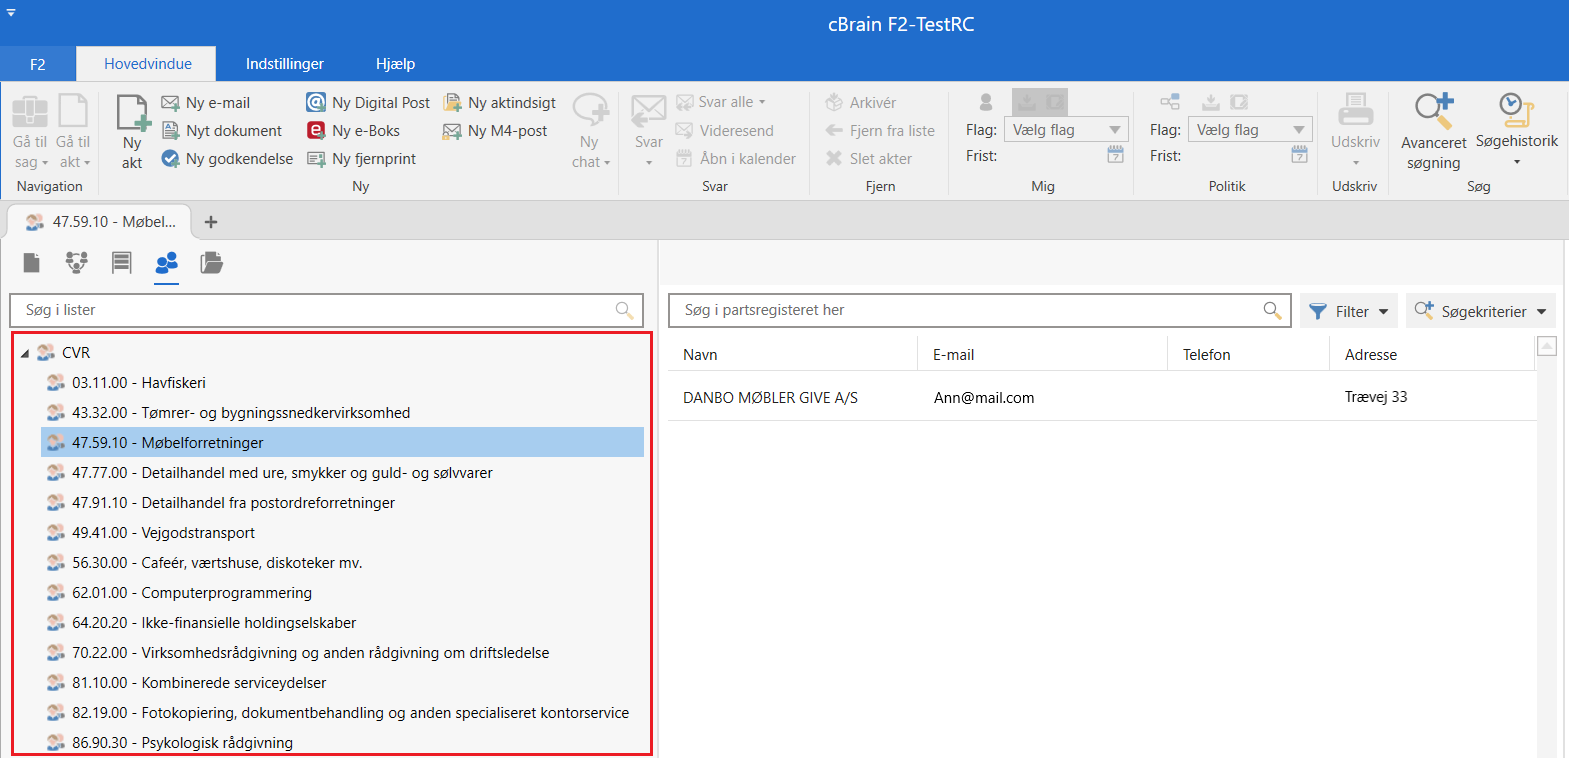
Task: Sort by the Telefon column header
Action: click(x=1248, y=354)
